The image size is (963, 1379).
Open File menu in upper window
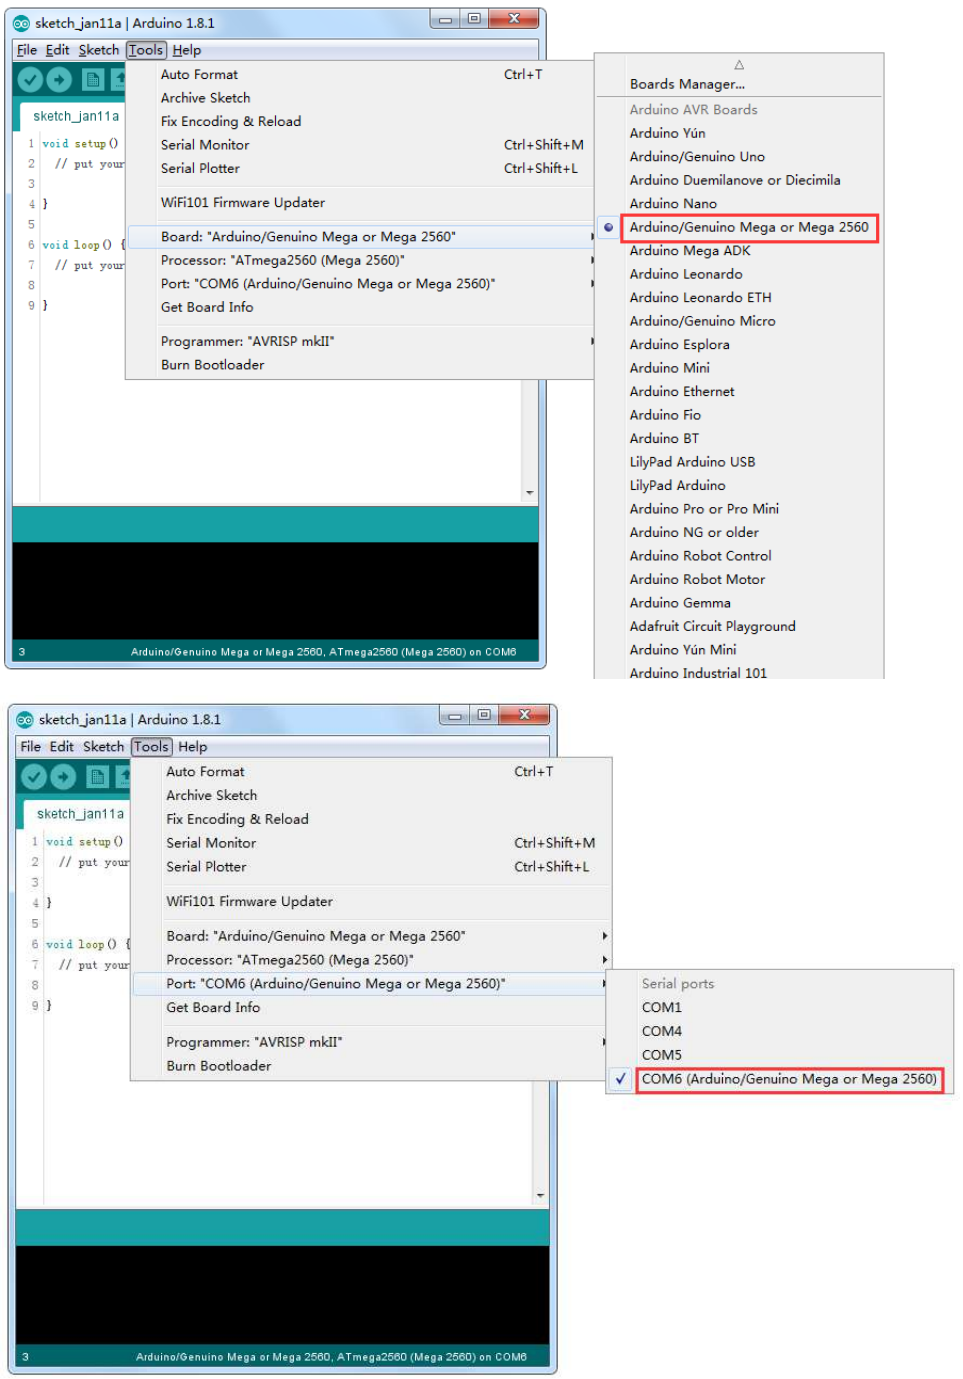27,50
